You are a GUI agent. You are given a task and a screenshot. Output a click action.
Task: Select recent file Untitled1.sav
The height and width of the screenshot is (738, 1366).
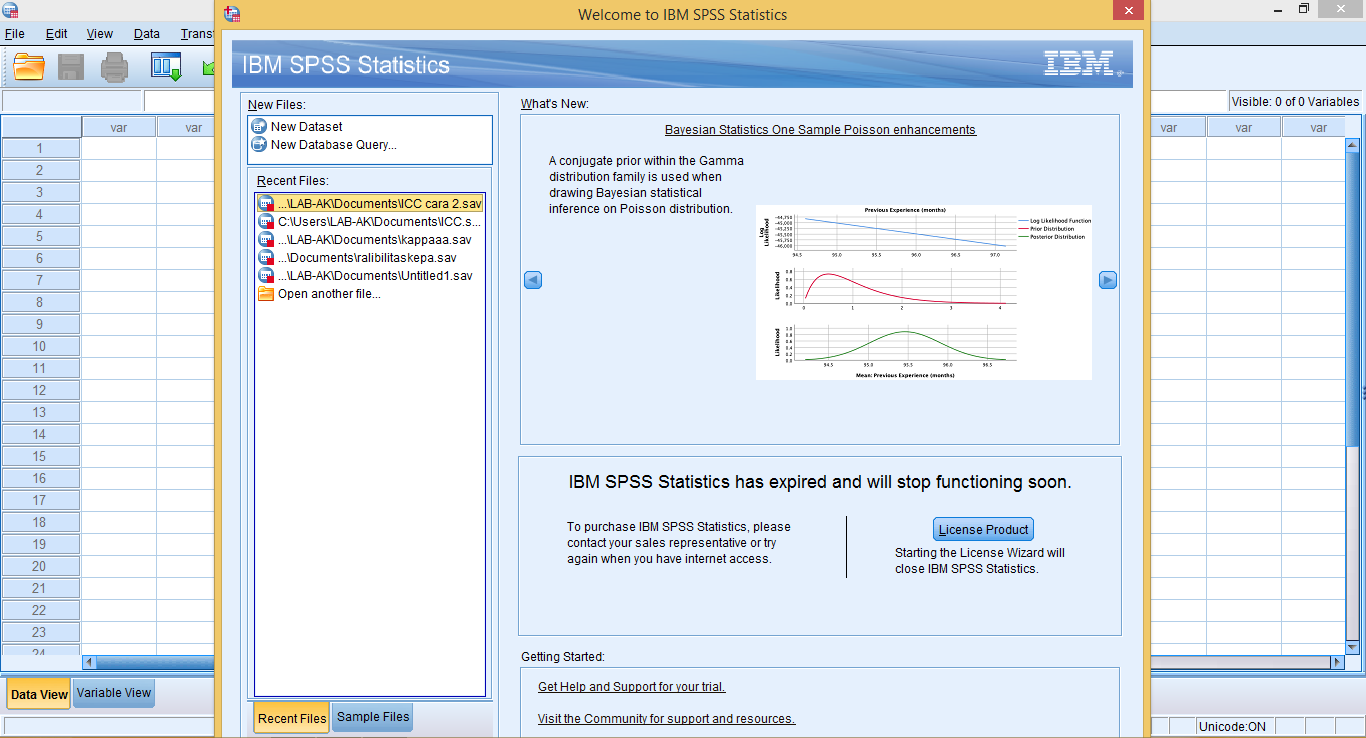click(370, 276)
